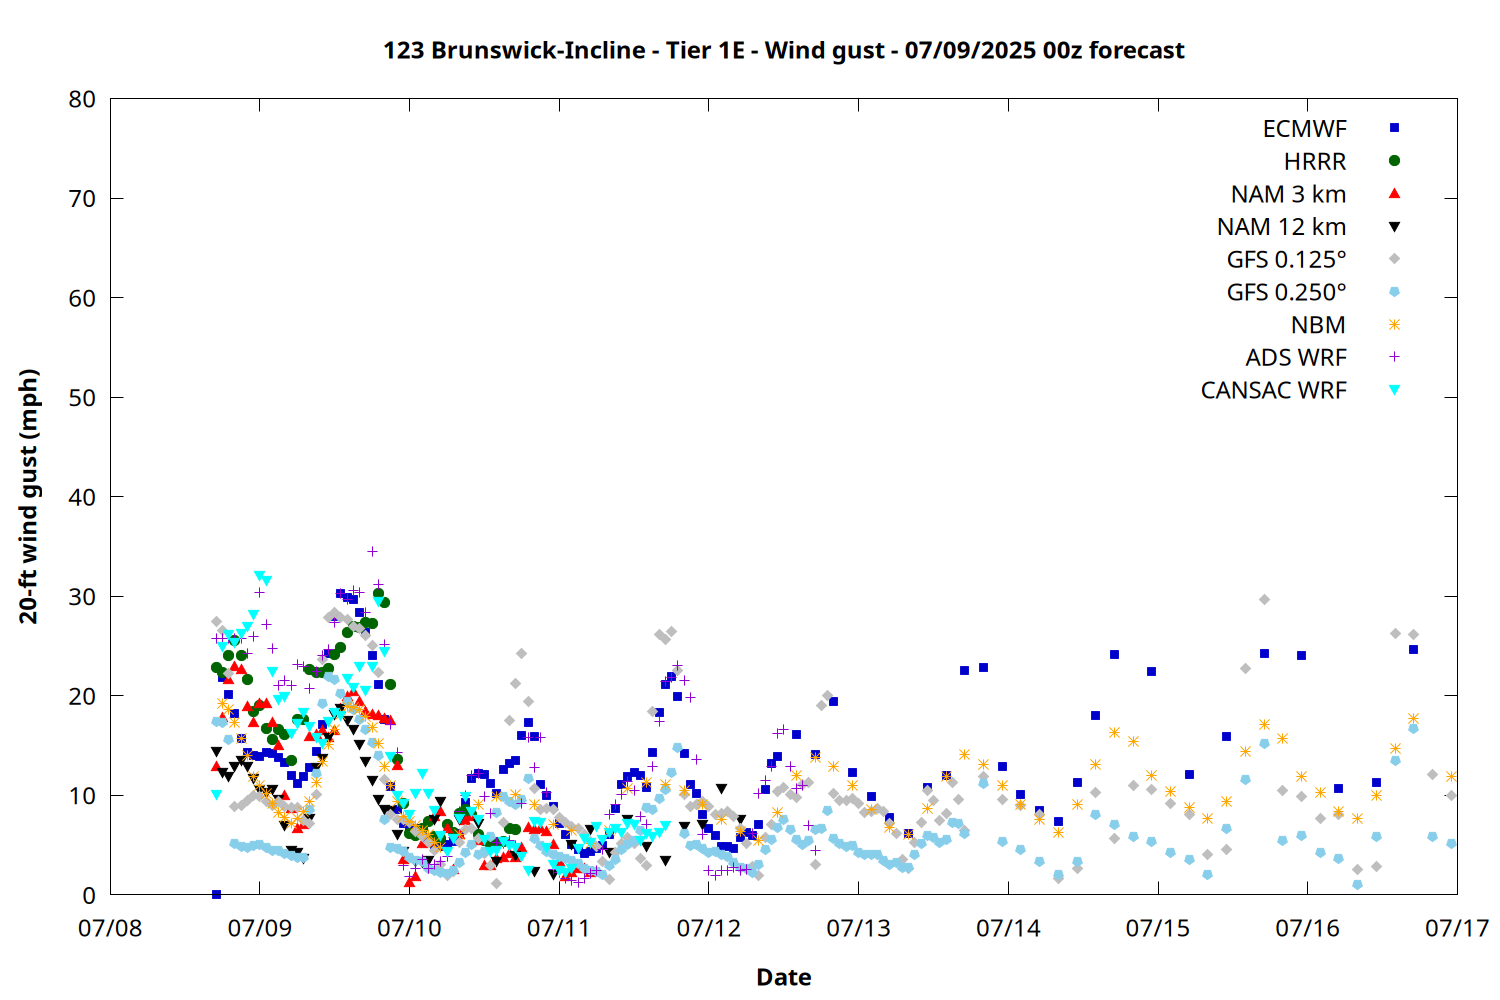Click the 07/16 date tick label
This screenshot has width=1500, height=1000.
tap(1307, 929)
